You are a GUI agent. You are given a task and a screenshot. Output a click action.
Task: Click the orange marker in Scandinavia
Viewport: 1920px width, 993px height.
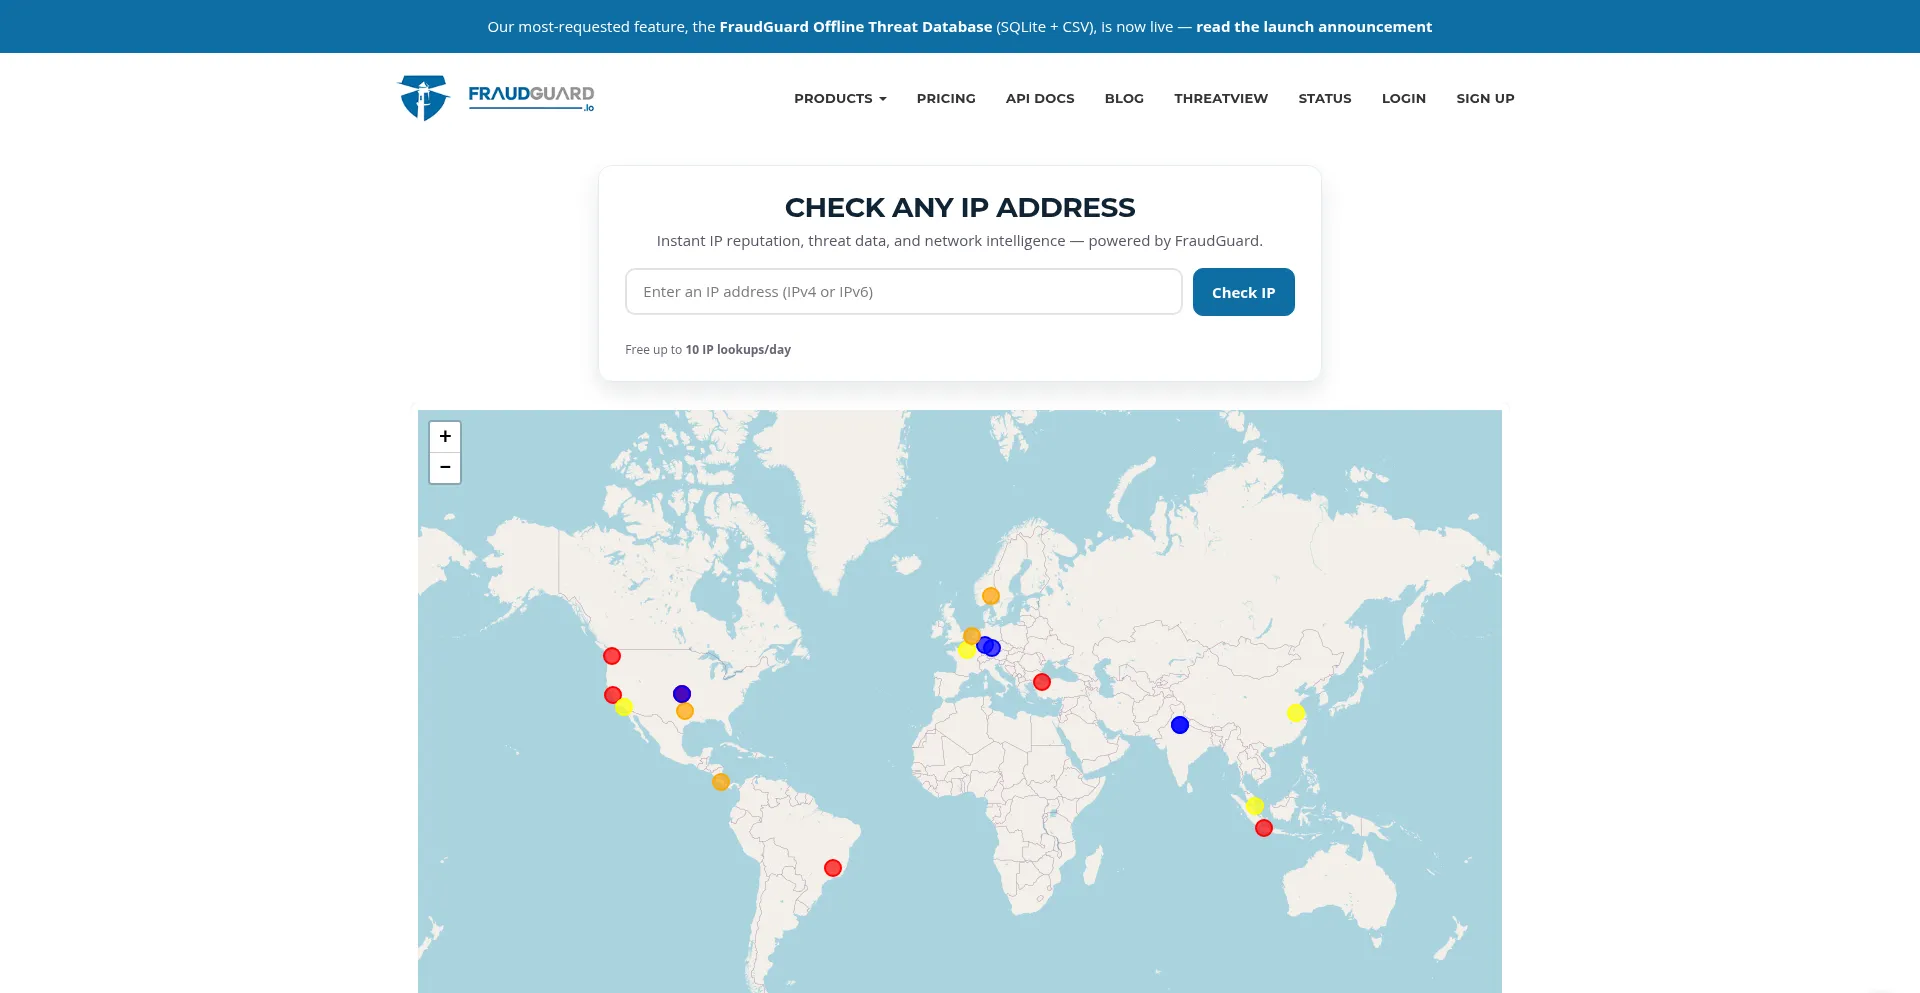(x=990, y=595)
